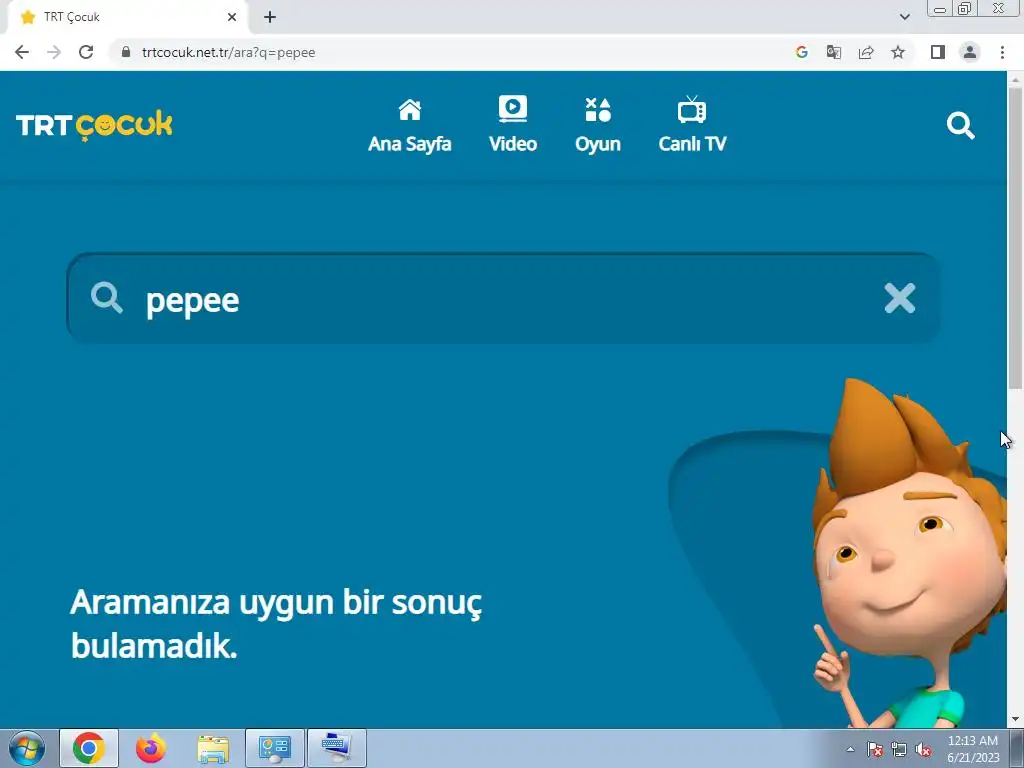Image resolution: width=1024 pixels, height=768 pixels.
Task: Click the scrollbar down arrow
Action: click(x=1015, y=720)
